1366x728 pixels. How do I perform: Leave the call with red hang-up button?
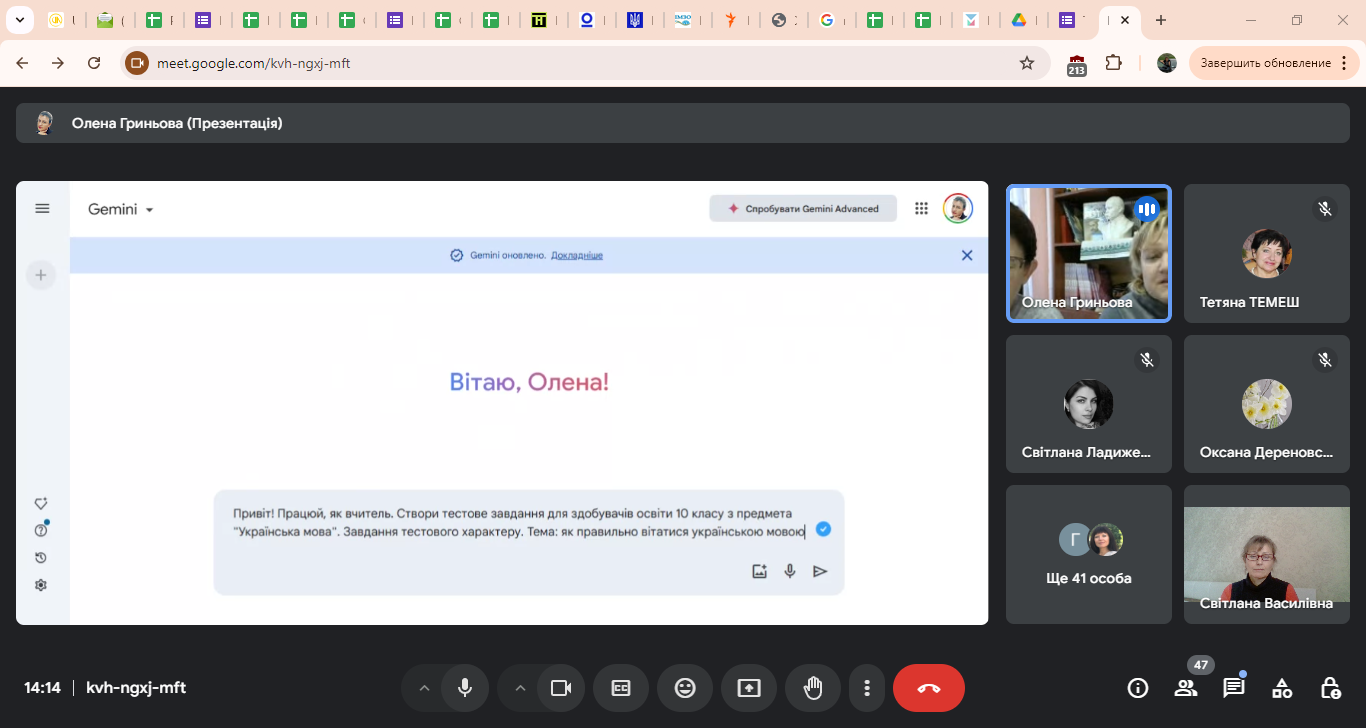[x=928, y=688]
